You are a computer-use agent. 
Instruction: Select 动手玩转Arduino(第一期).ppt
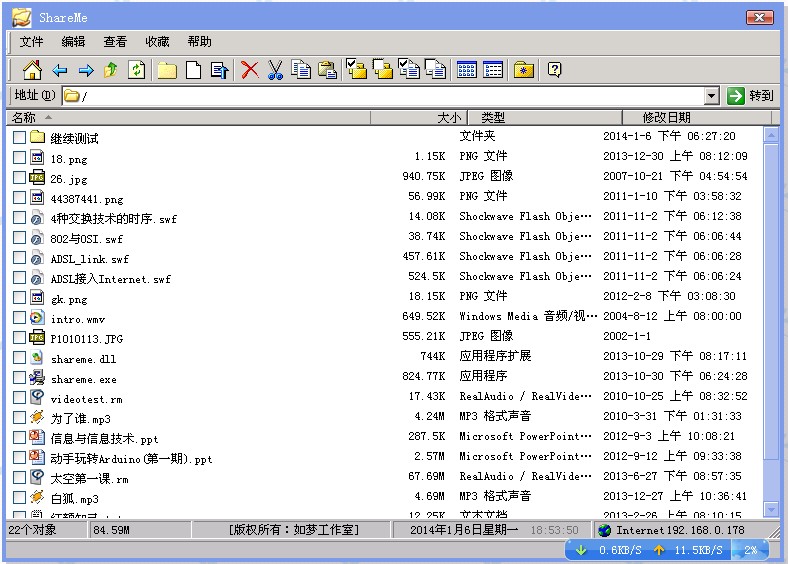[x=131, y=459]
